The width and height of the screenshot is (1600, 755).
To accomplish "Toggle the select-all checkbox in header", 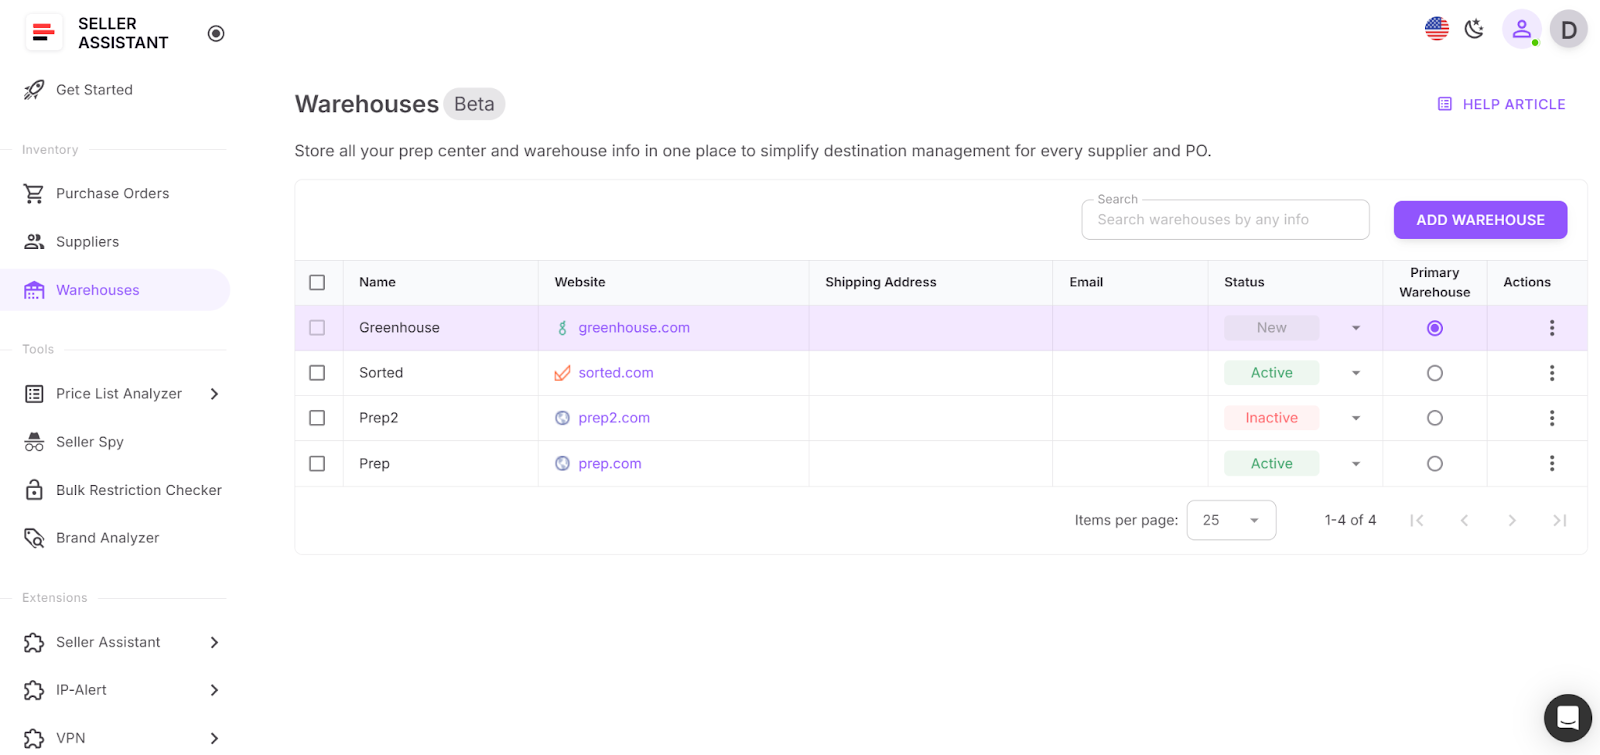I will 317,282.
